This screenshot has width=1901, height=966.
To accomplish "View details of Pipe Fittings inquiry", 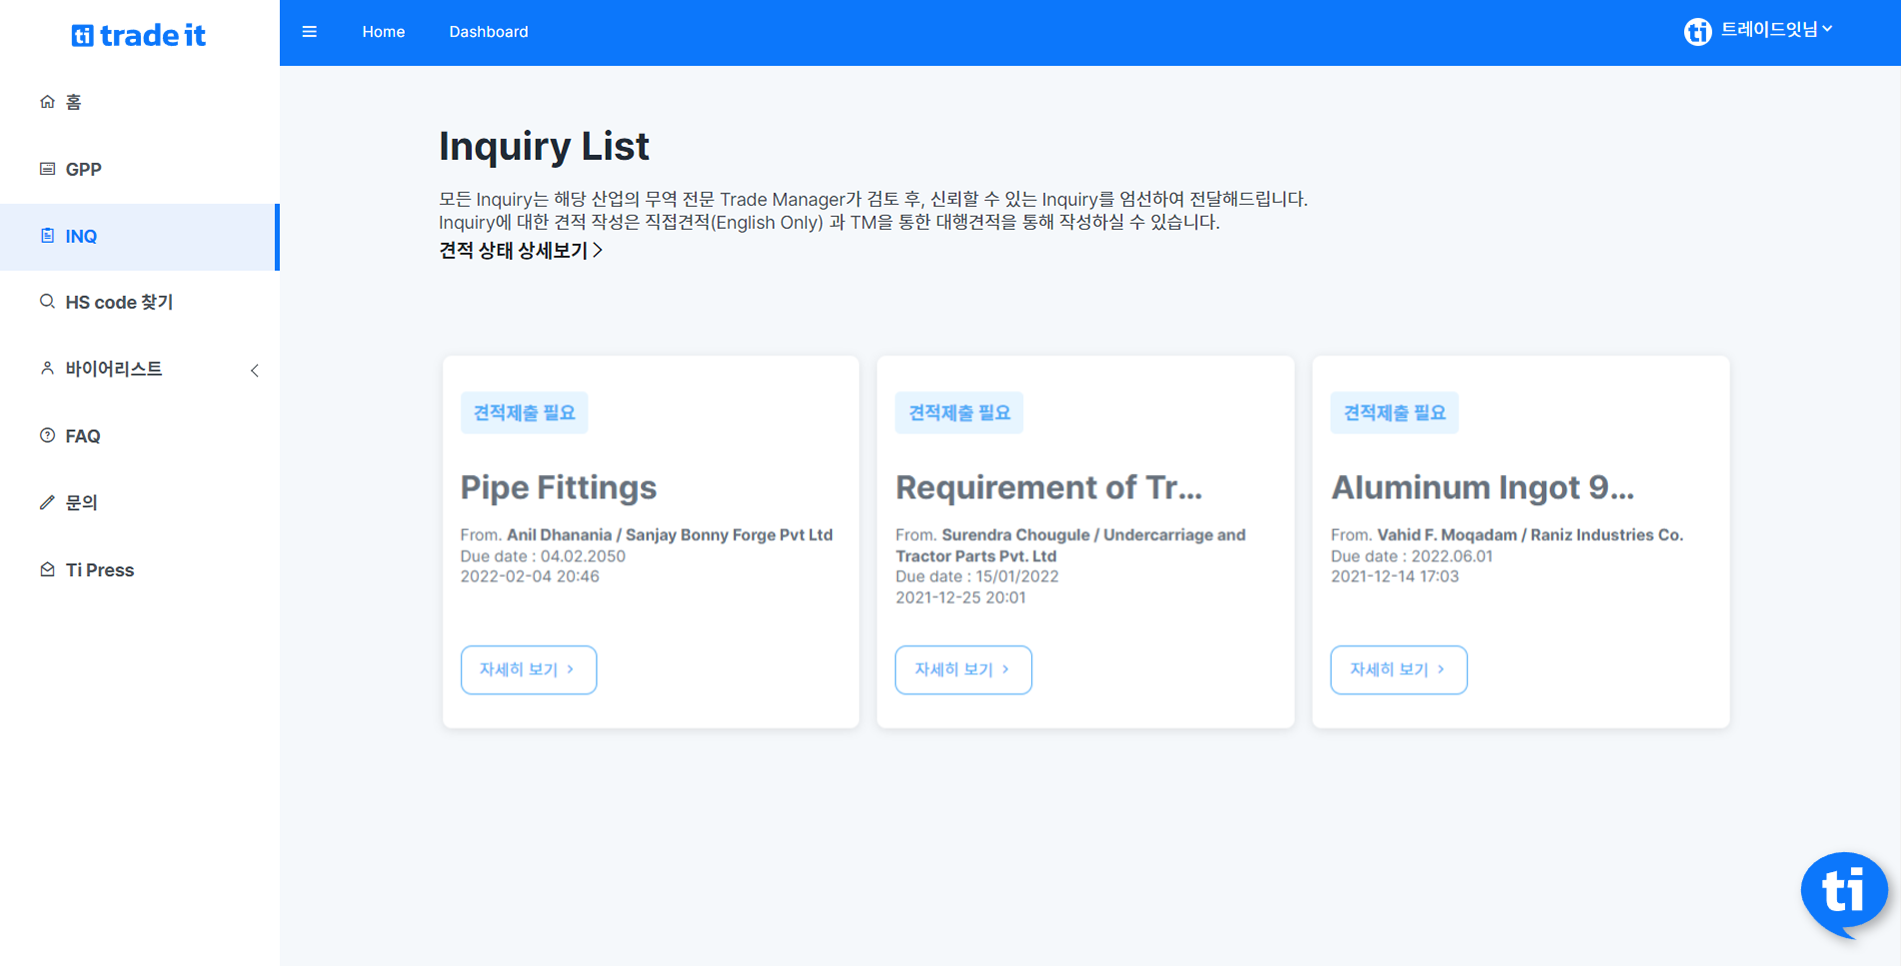I will click(x=528, y=670).
